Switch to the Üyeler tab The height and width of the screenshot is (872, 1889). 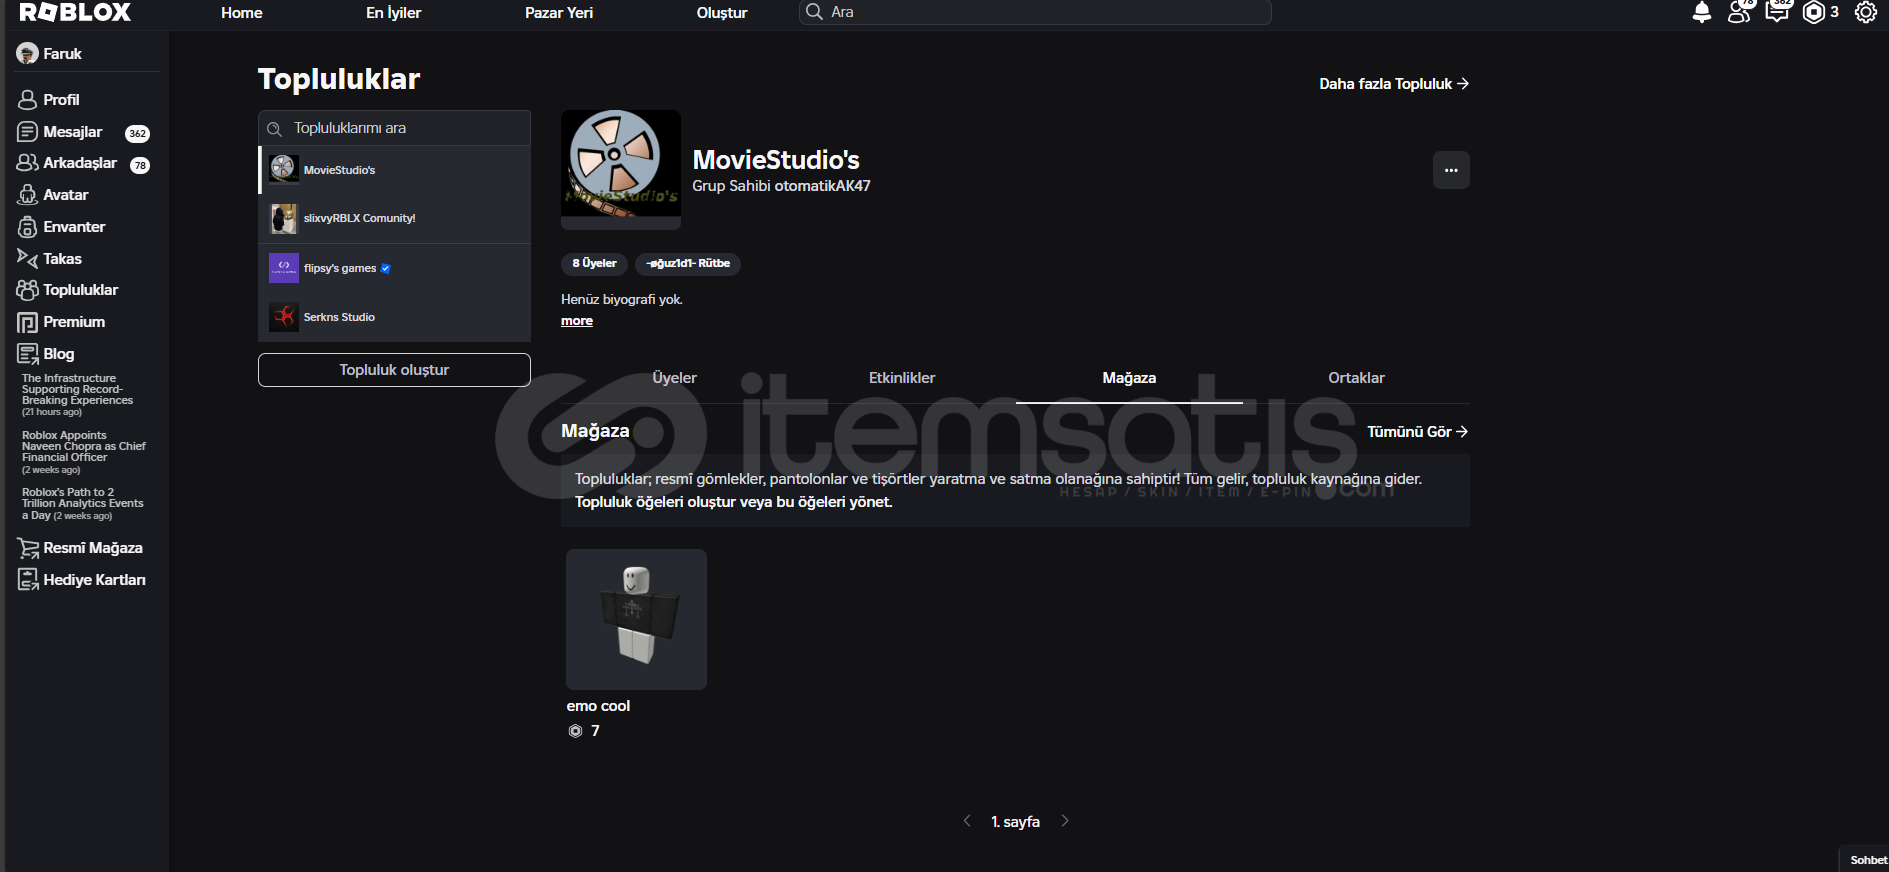point(674,378)
